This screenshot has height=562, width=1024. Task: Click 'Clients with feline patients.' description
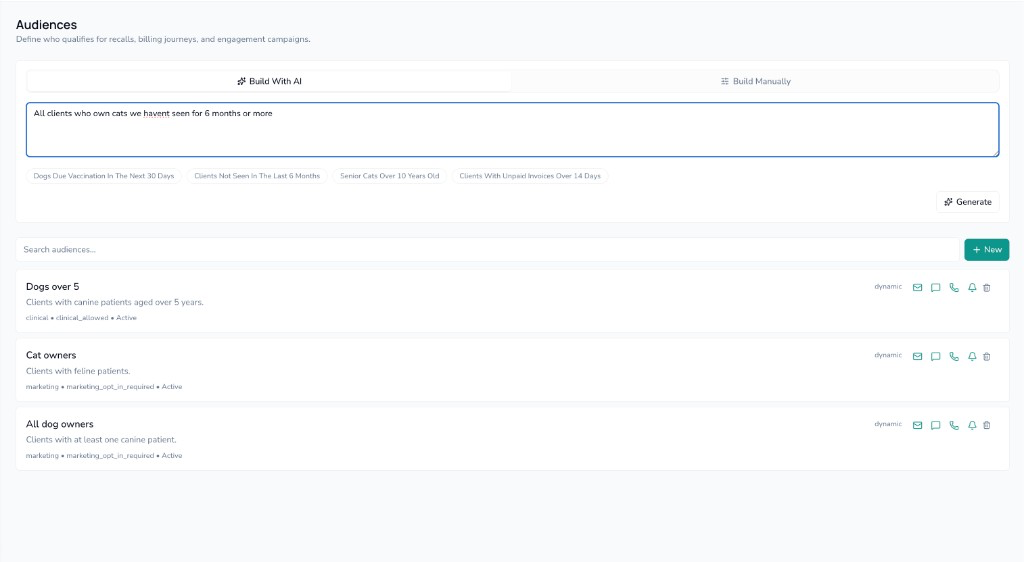coord(78,371)
